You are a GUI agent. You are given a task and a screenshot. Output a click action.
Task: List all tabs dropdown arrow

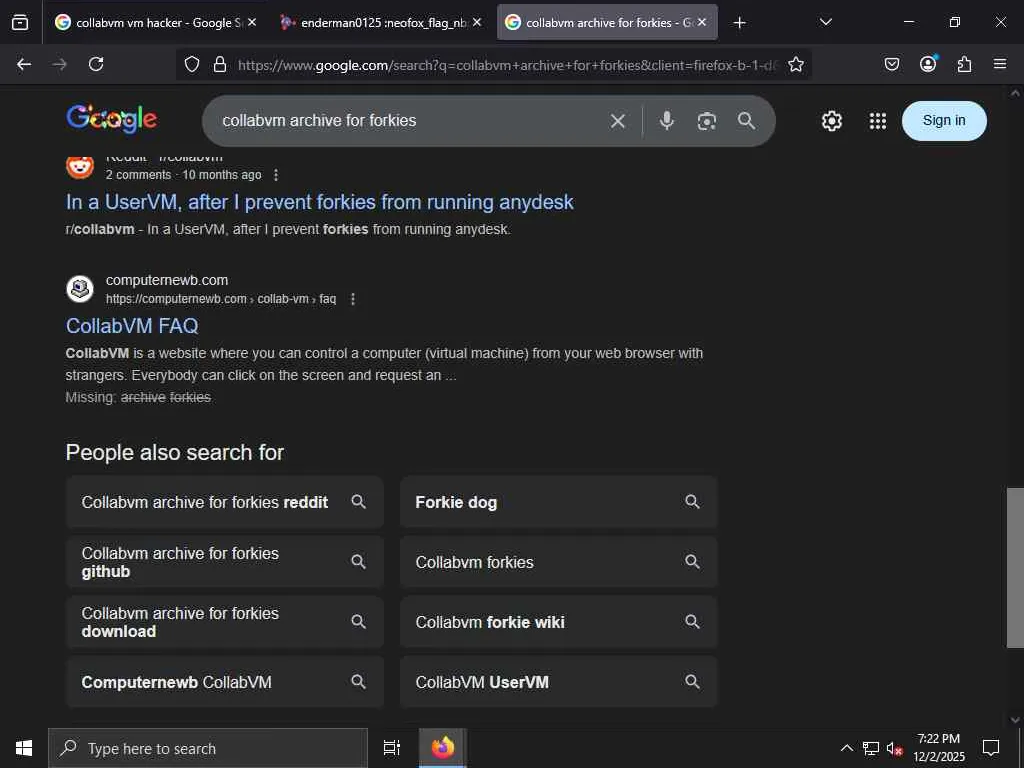[825, 22]
